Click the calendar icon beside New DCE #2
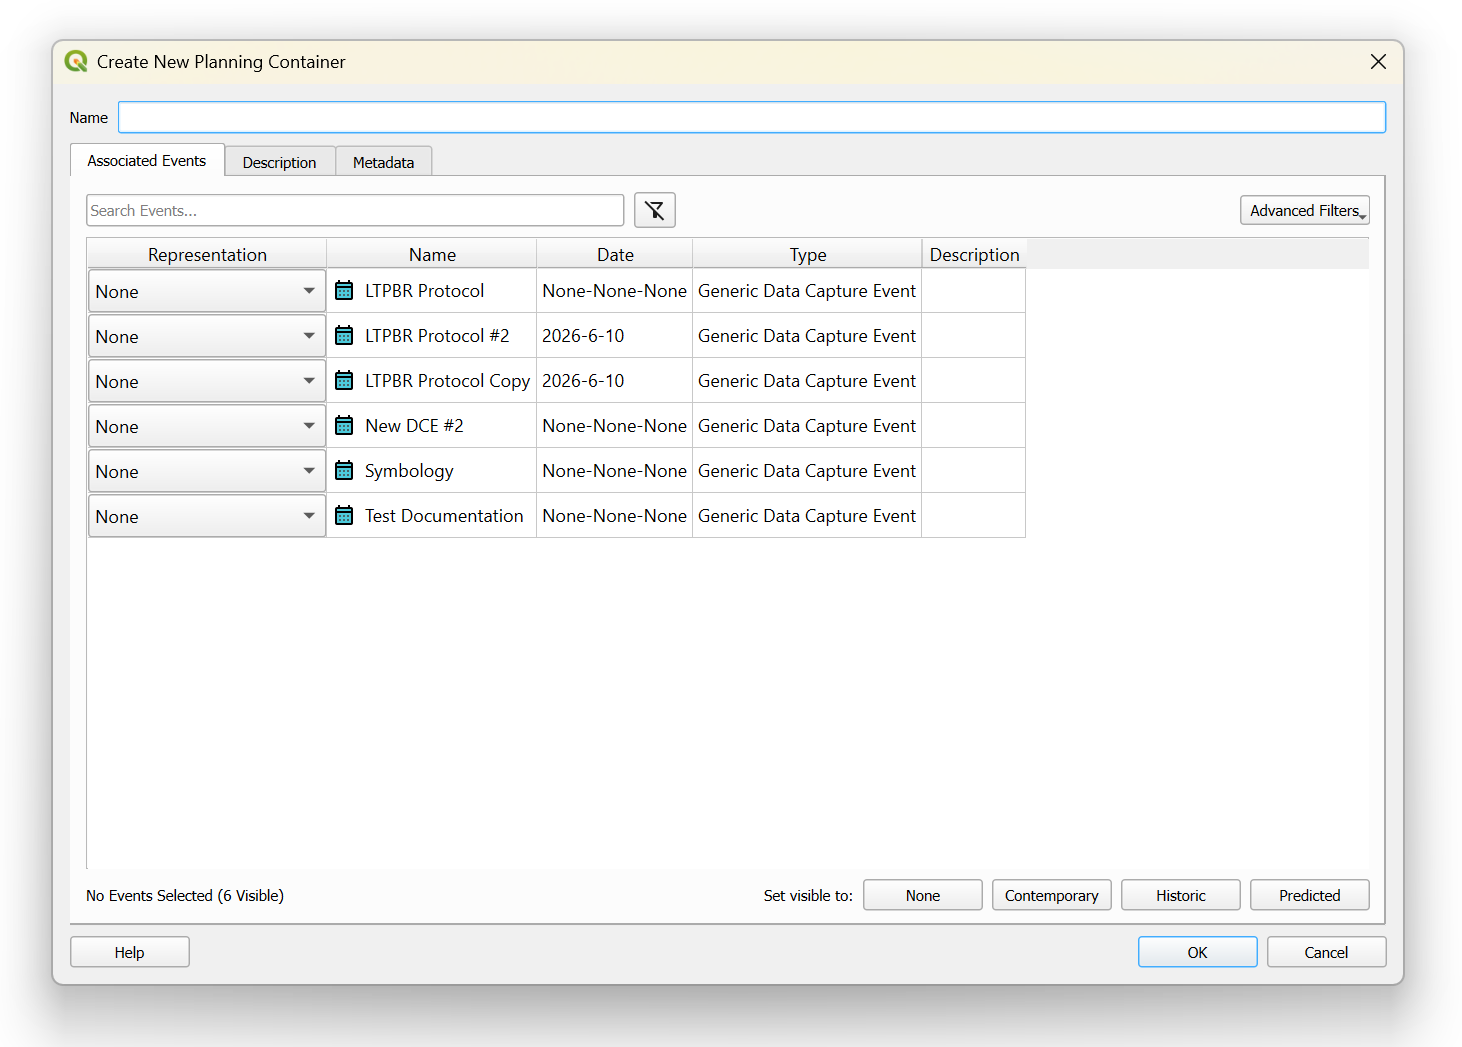 [x=344, y=425]
